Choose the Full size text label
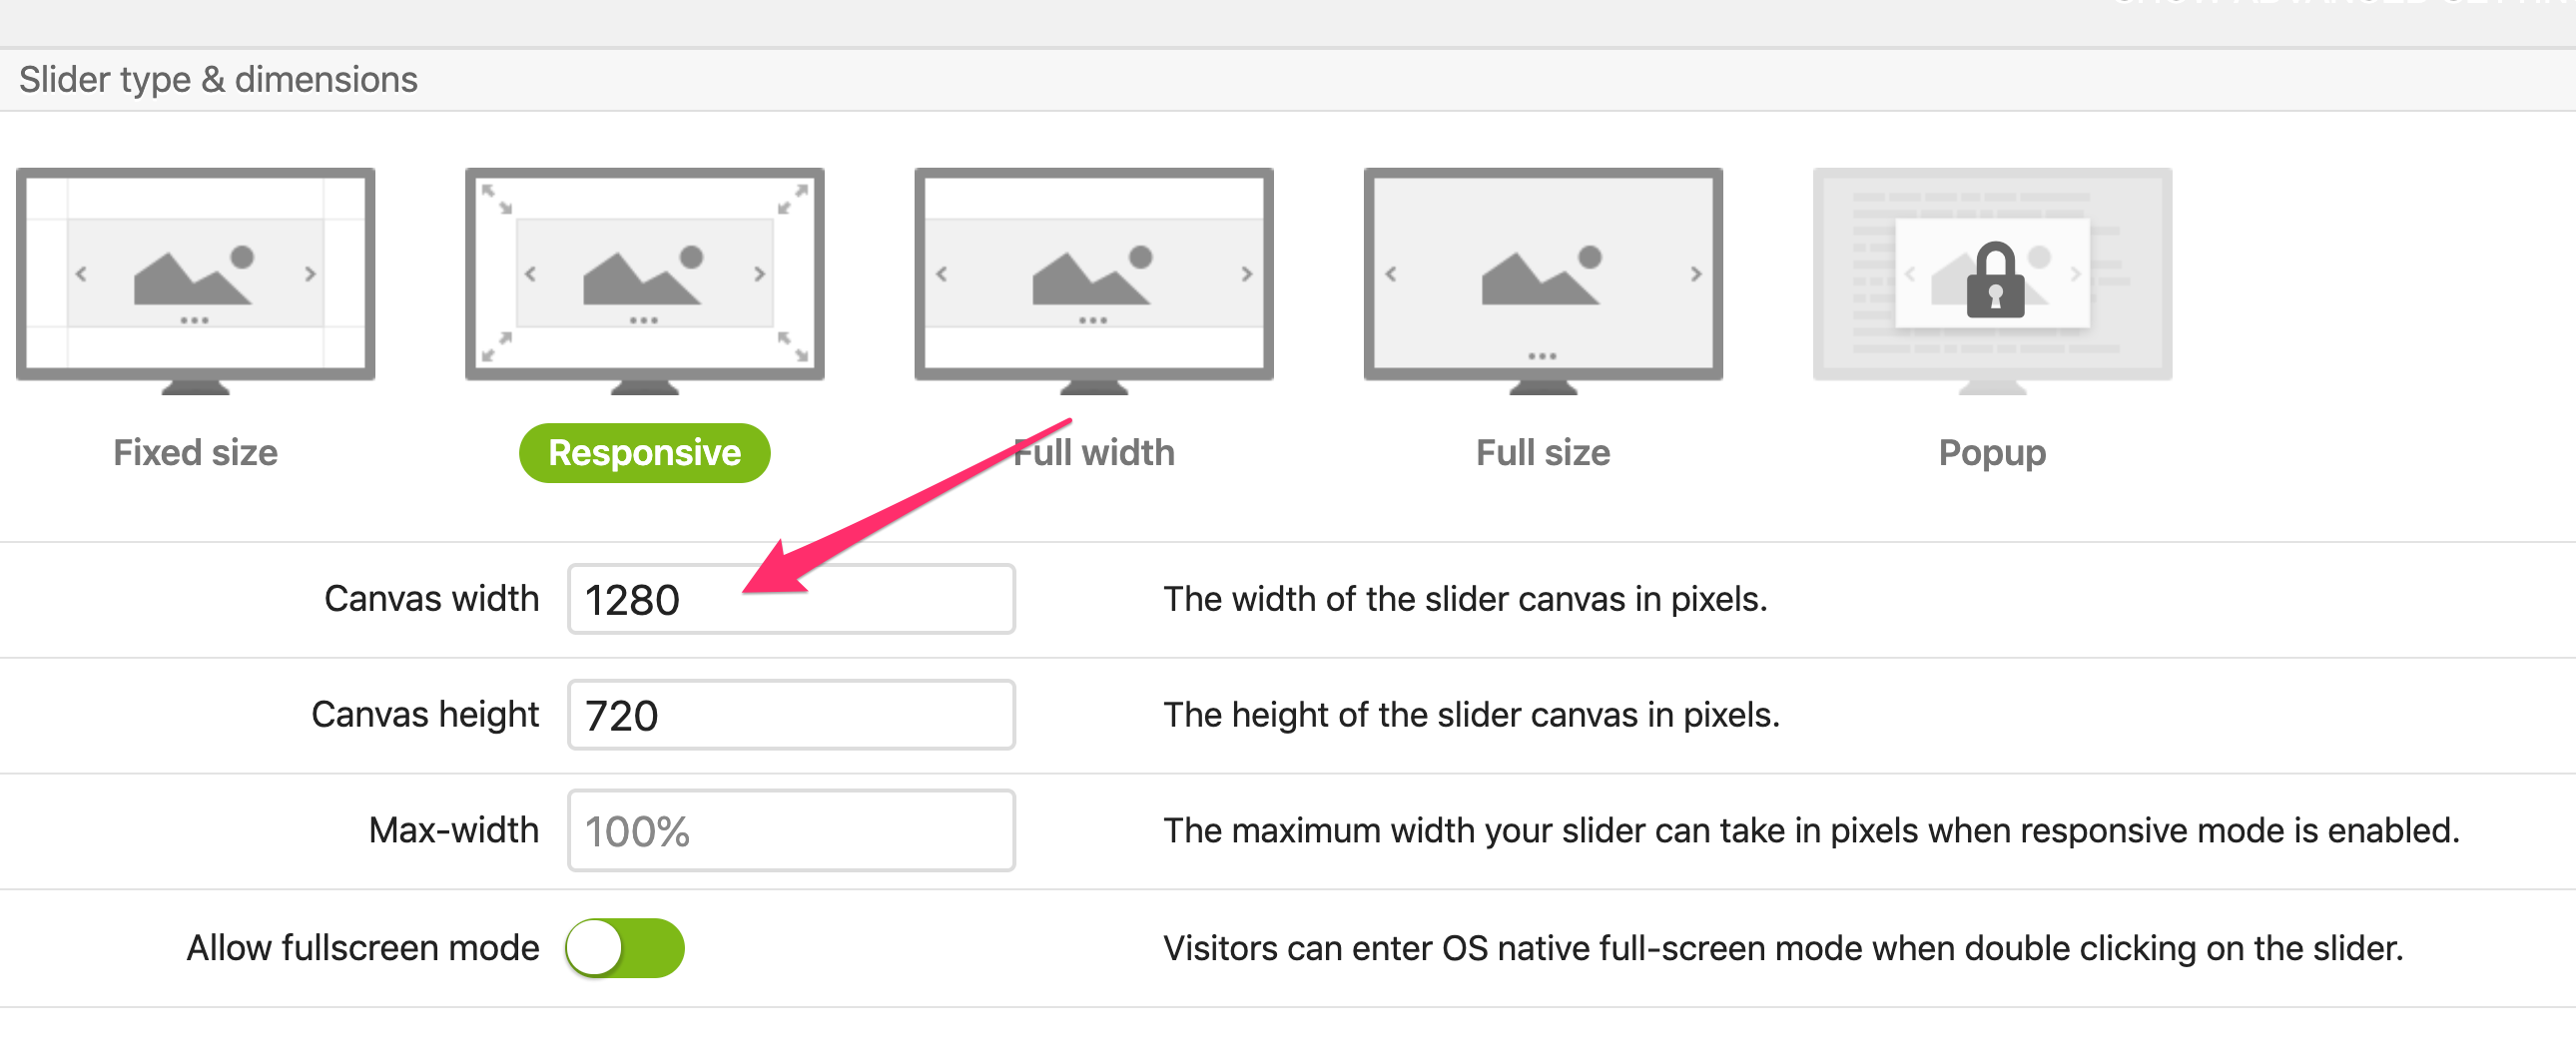 point(1542,453)
